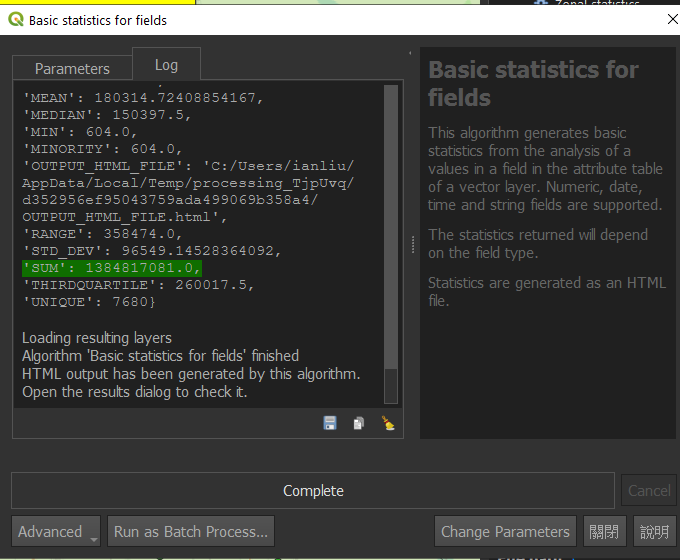Click the 關閉 close button
680x560 pixels.
point(604,531)
